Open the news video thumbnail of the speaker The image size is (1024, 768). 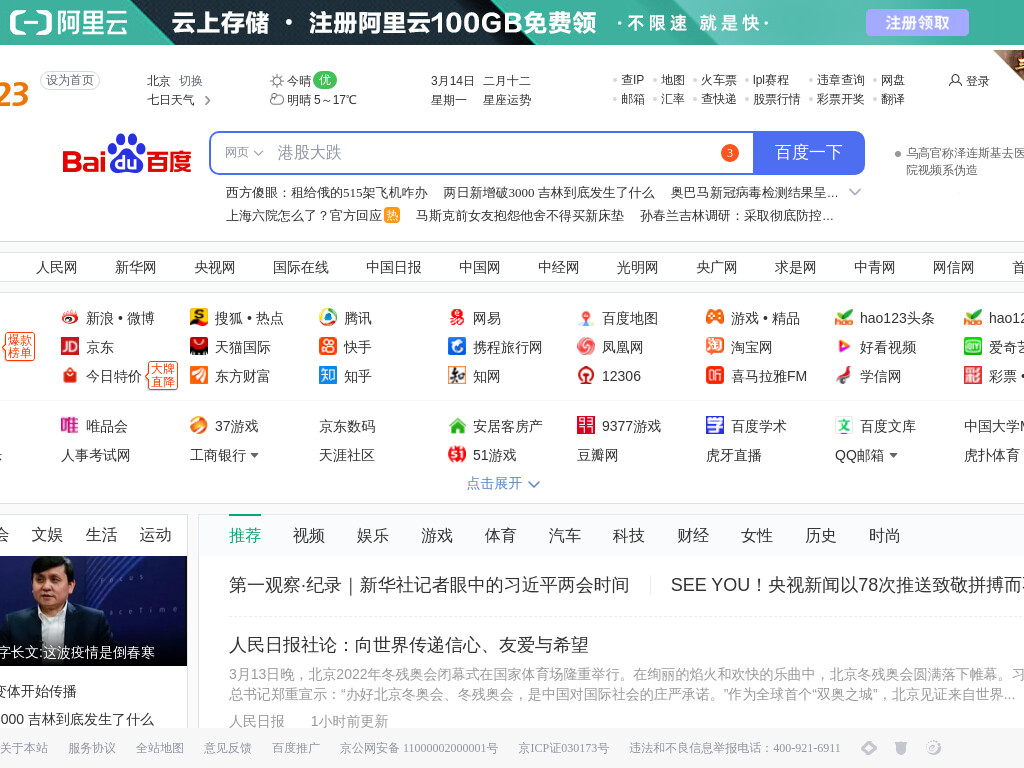click(x=93, y=611)
